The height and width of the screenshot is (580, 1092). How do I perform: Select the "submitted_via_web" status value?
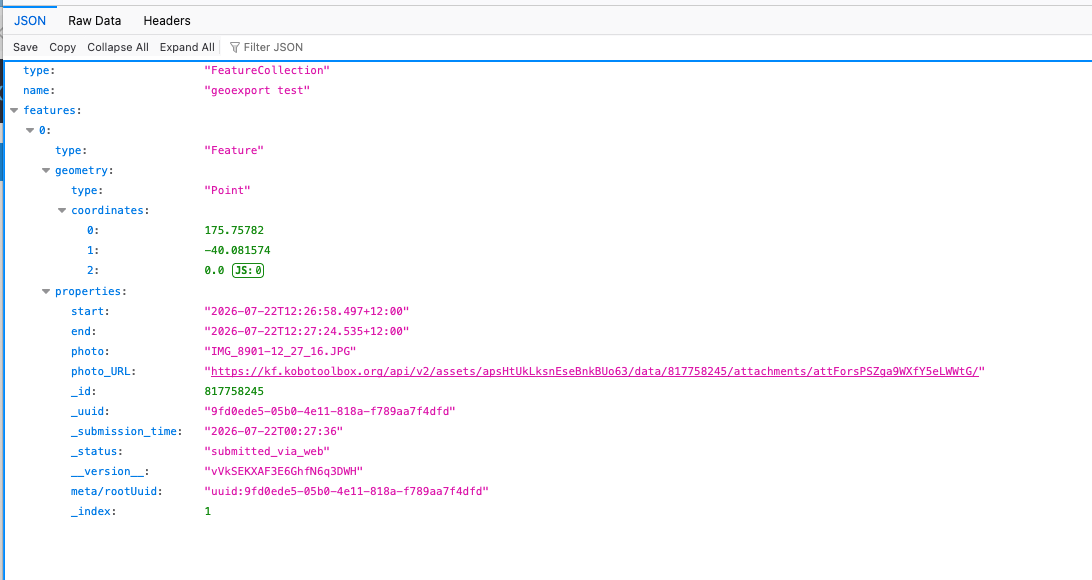[267, 451]
